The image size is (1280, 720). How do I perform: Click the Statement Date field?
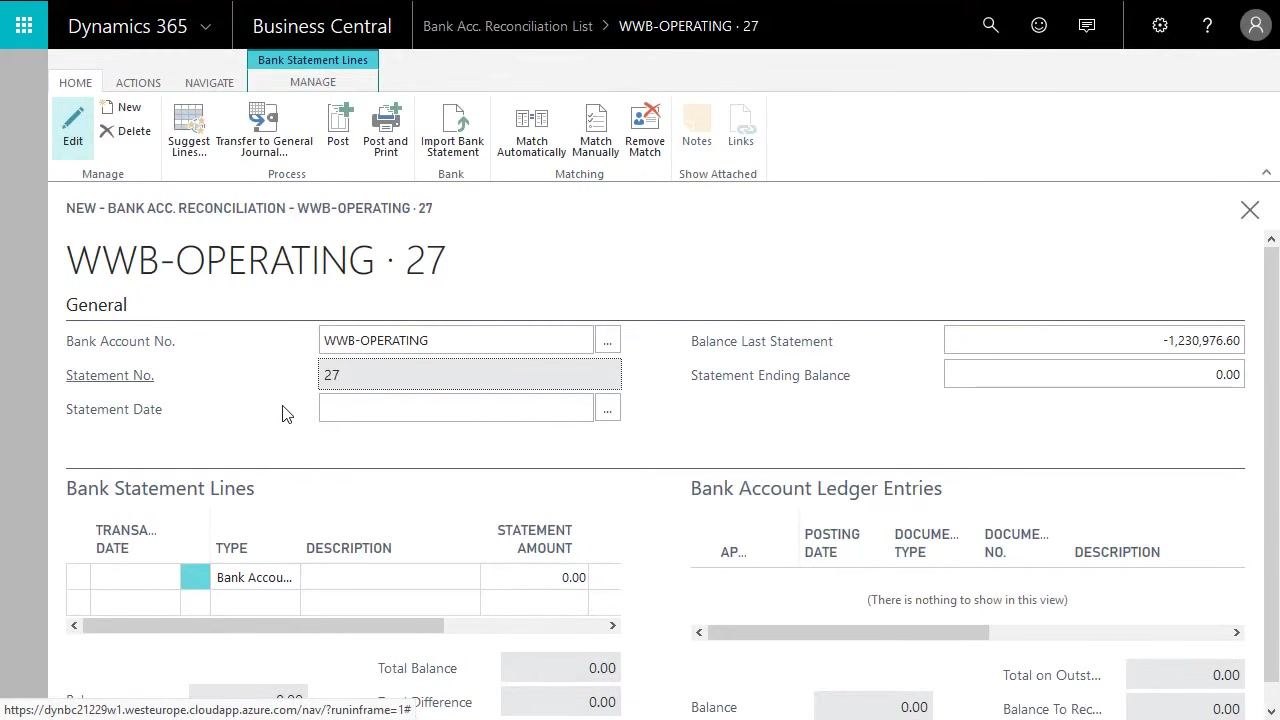coord(456,409)
